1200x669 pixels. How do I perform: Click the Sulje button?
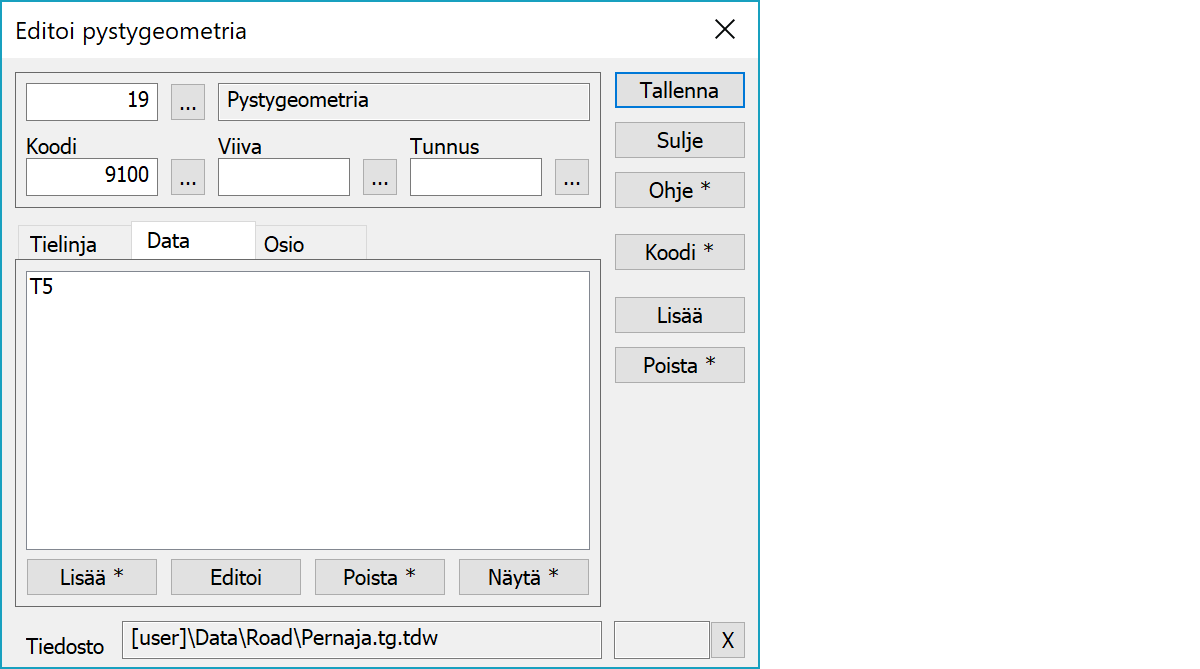(x=679, y=140)
